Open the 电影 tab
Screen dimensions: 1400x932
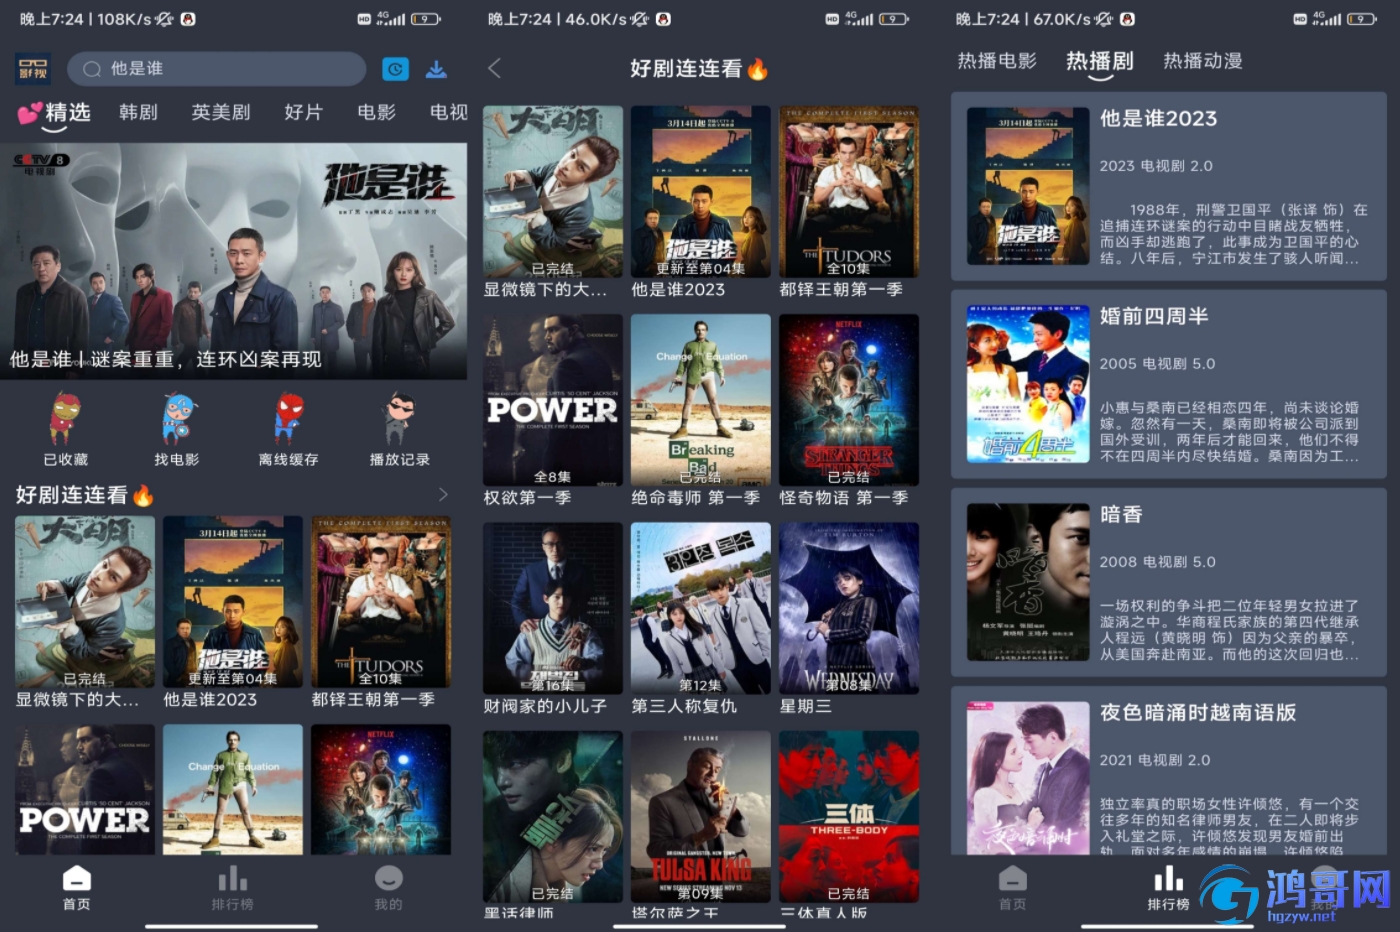coord(377,112)
